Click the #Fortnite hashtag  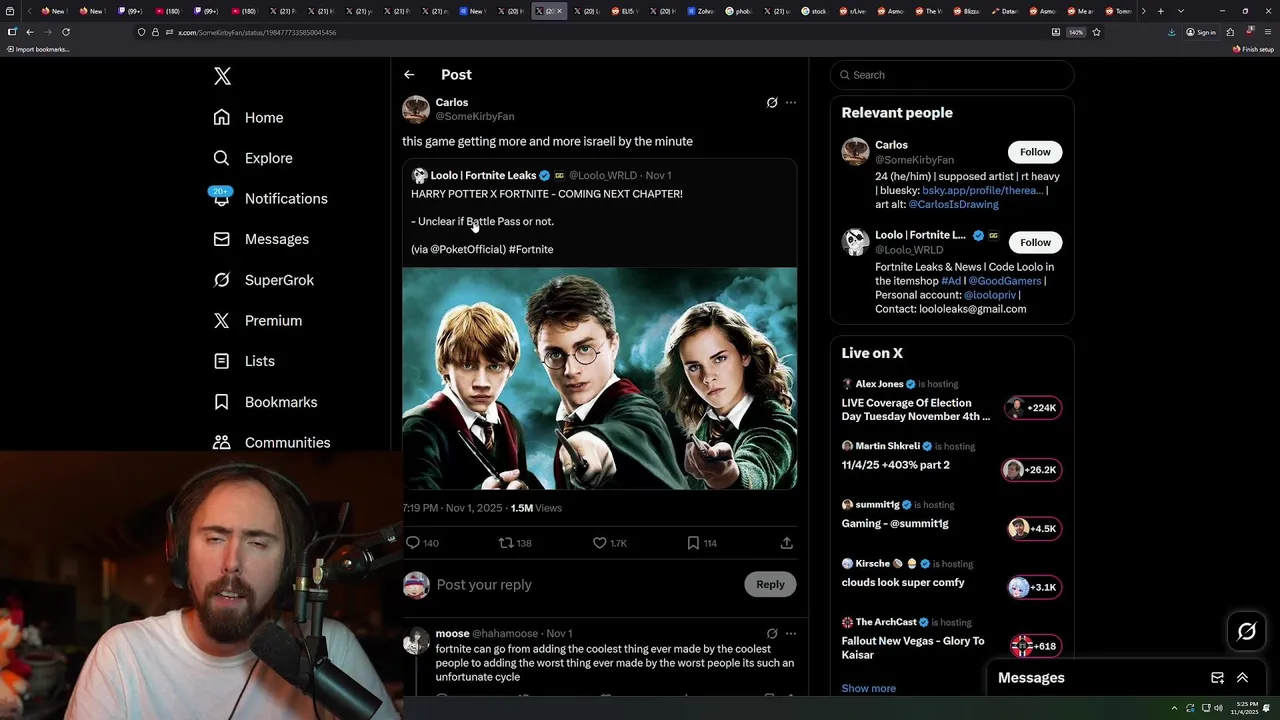pos(531,249)
